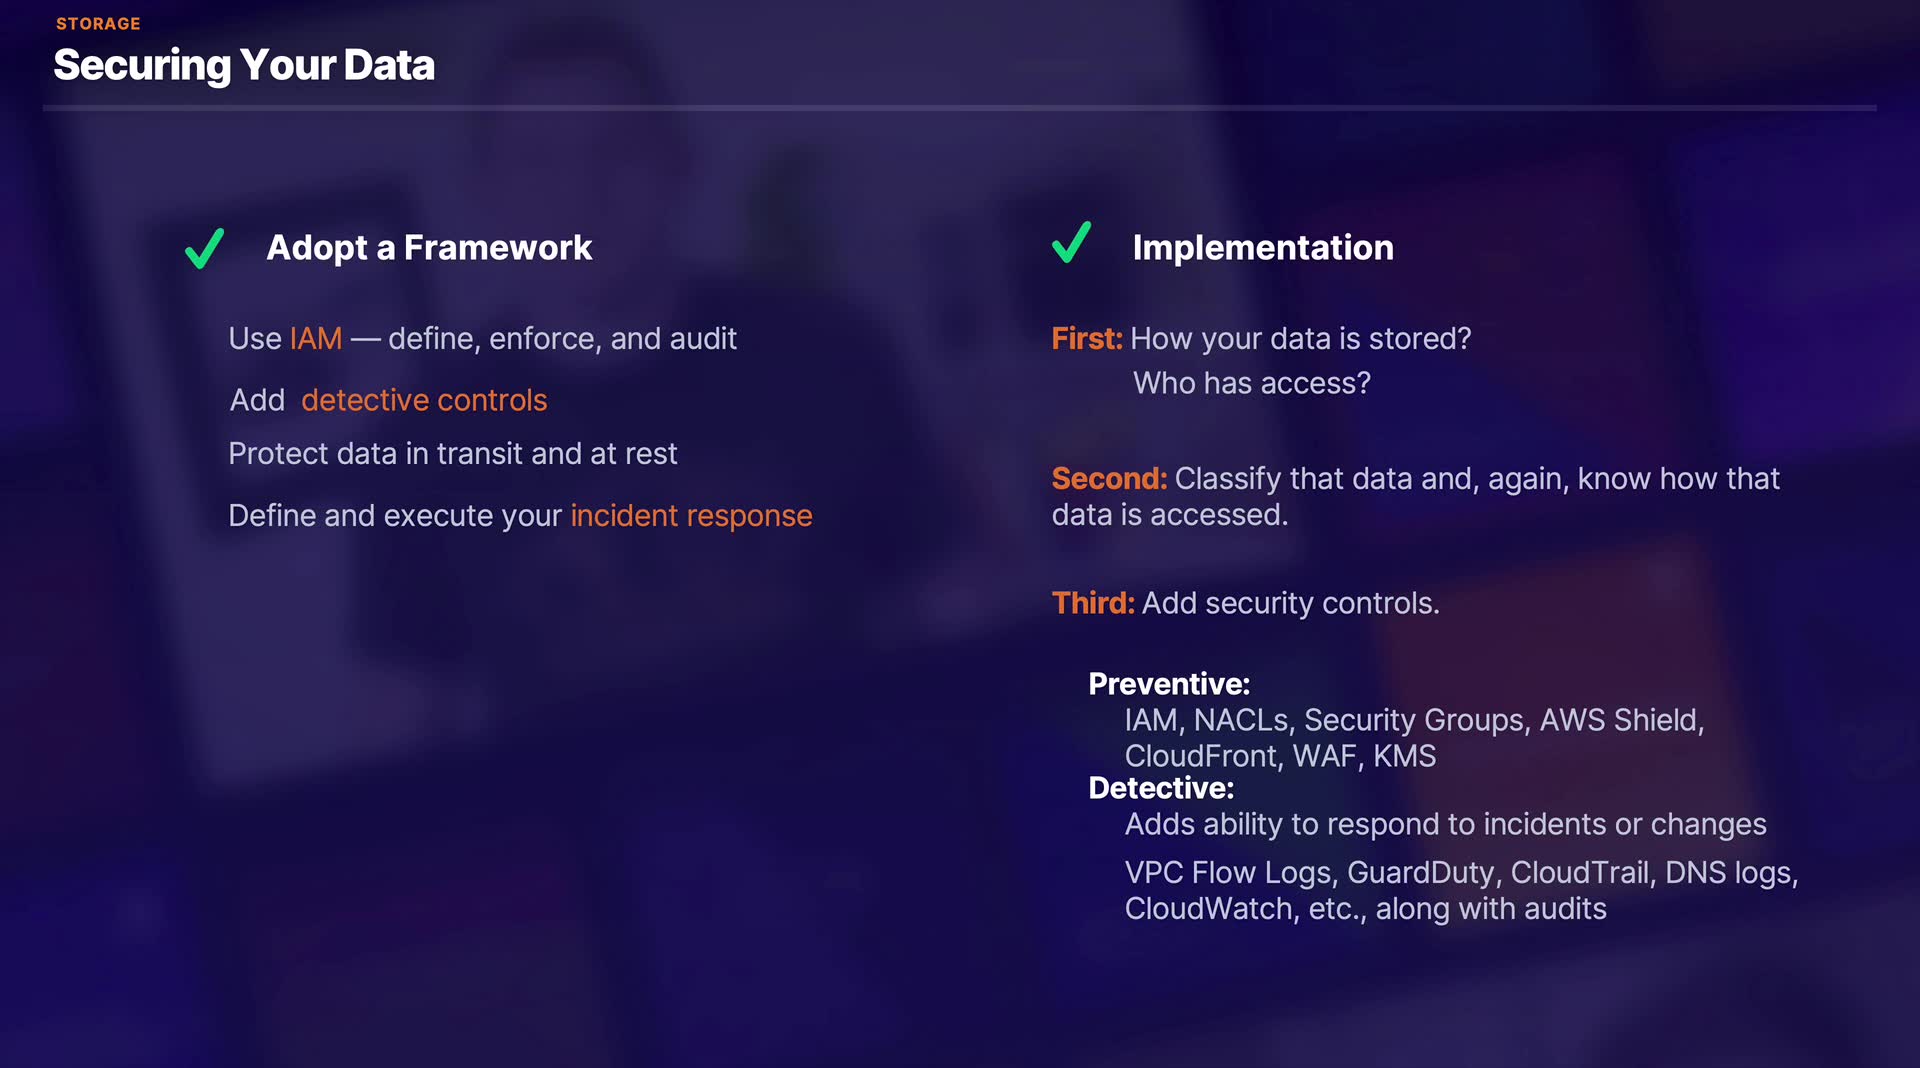Click the divider line under the slide title
This screenshot has height=1068, width=1920.
tap(959, 107)
